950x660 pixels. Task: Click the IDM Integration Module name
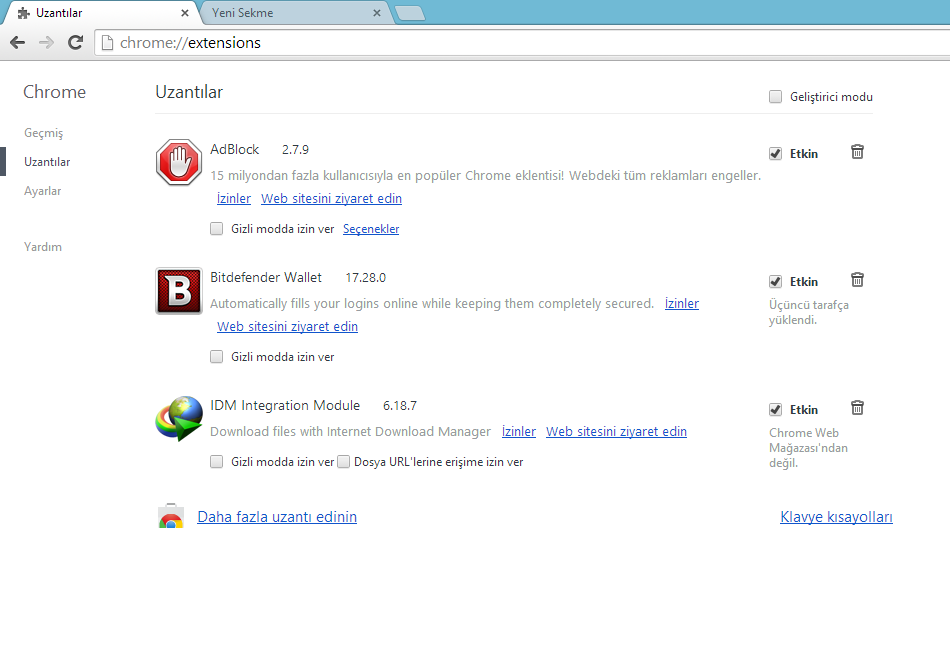click(285, 405)
